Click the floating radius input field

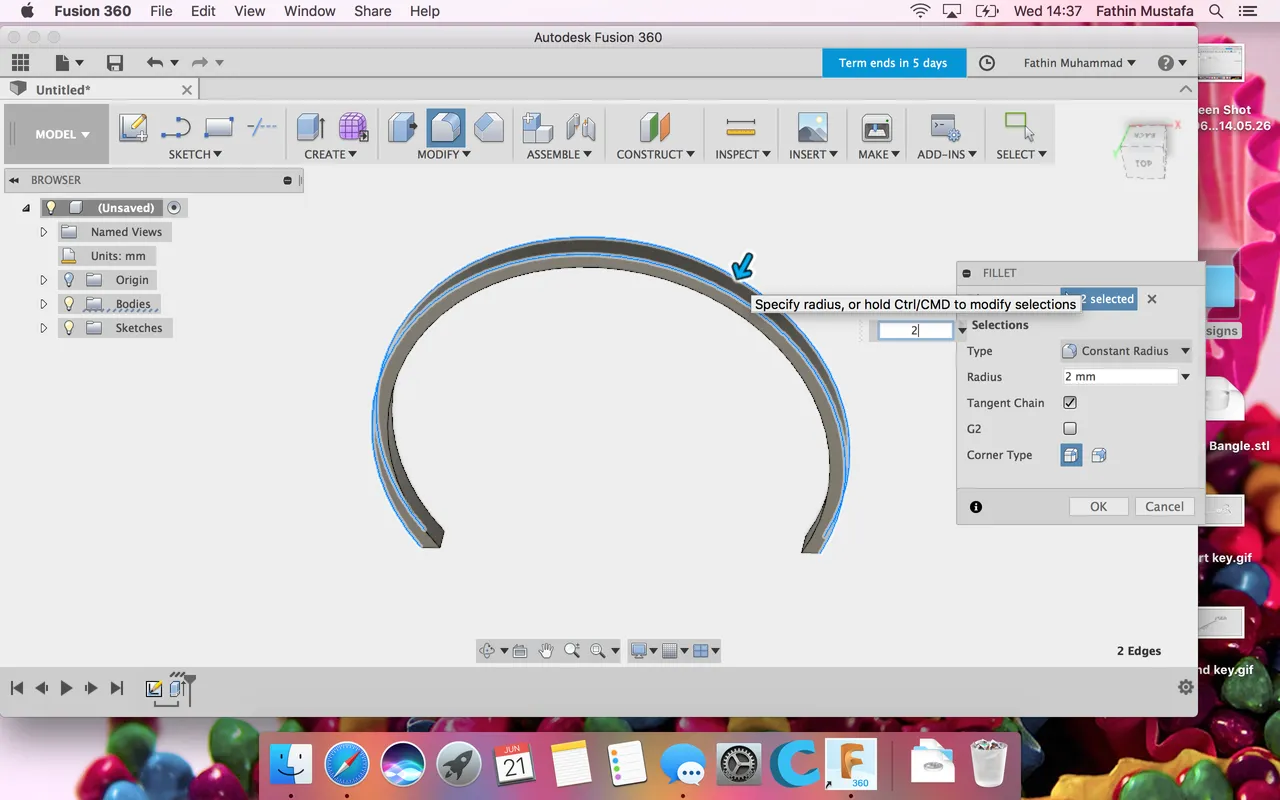coord(915,330)
